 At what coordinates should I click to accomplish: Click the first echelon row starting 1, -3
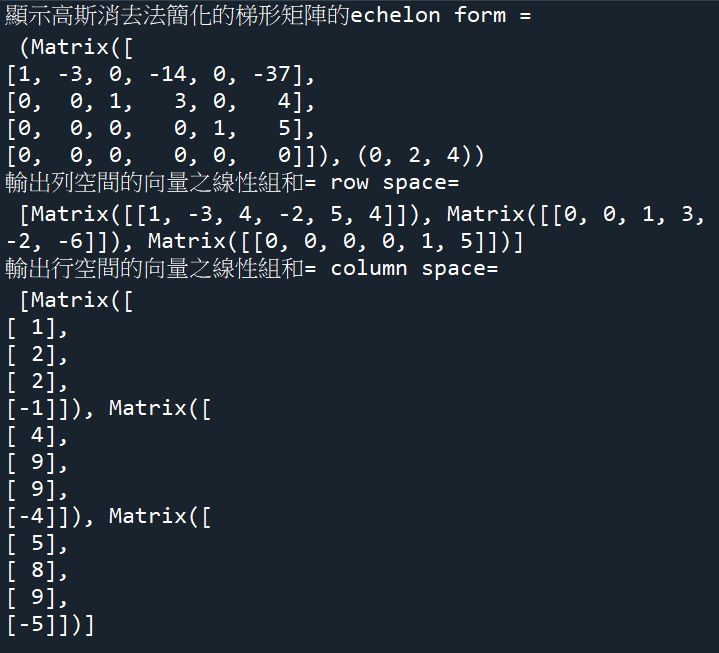(x=160, y=74)
